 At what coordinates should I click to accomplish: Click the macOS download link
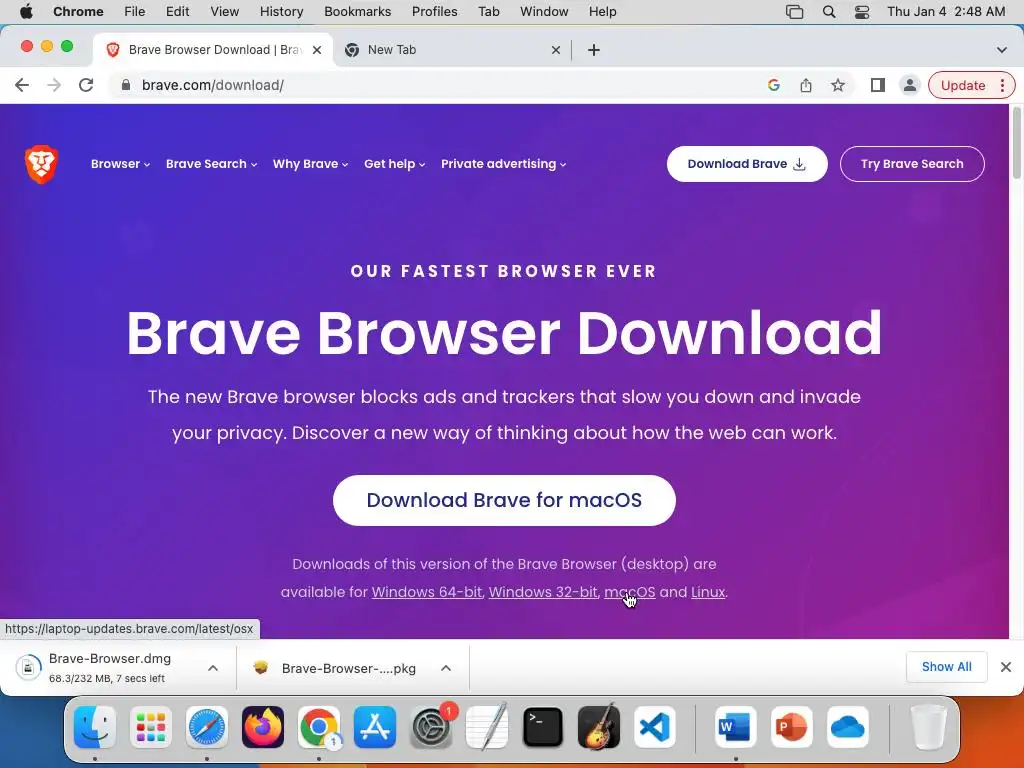(630, 592)
